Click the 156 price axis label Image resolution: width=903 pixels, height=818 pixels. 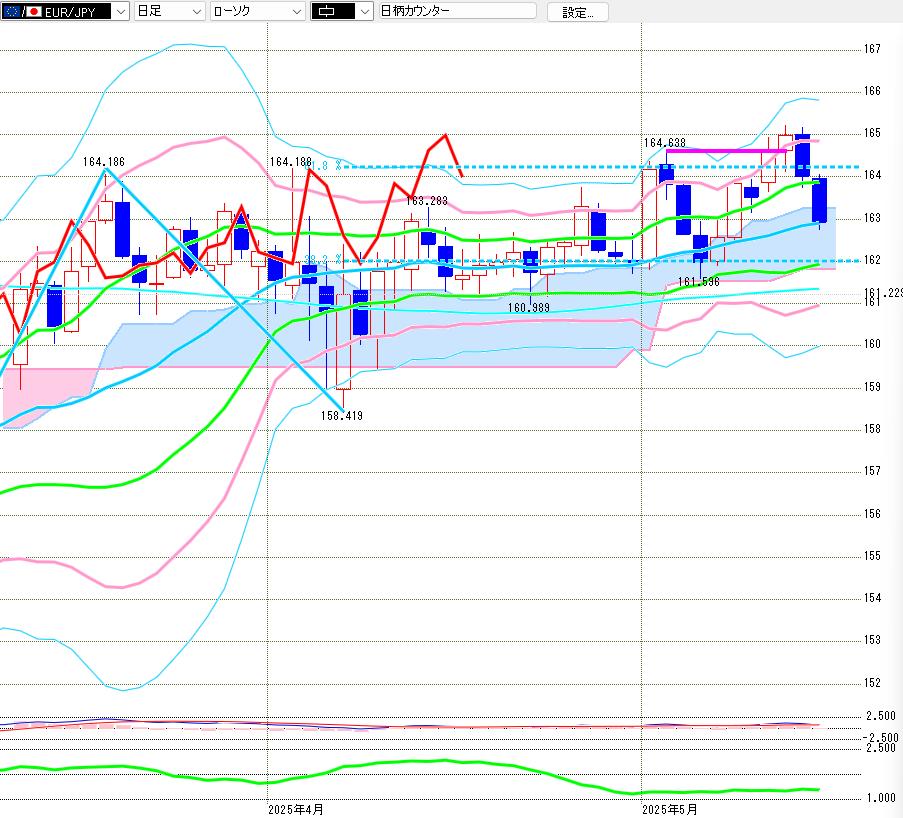(872, 513)
